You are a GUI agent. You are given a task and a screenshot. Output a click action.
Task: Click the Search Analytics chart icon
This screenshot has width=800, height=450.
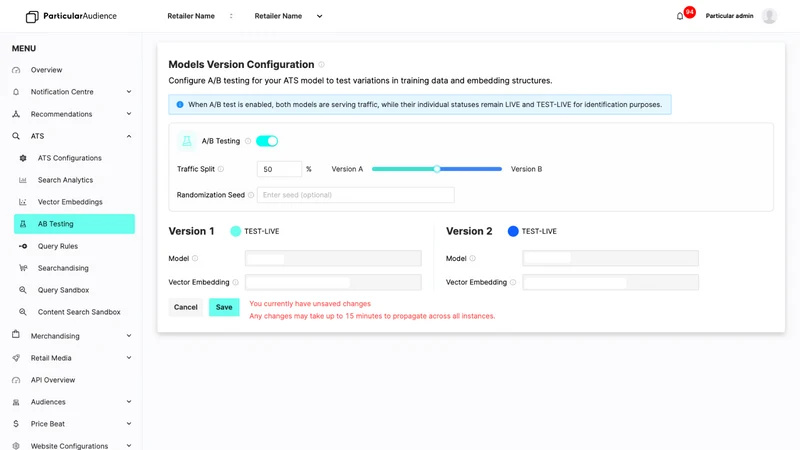click(23, 180)
